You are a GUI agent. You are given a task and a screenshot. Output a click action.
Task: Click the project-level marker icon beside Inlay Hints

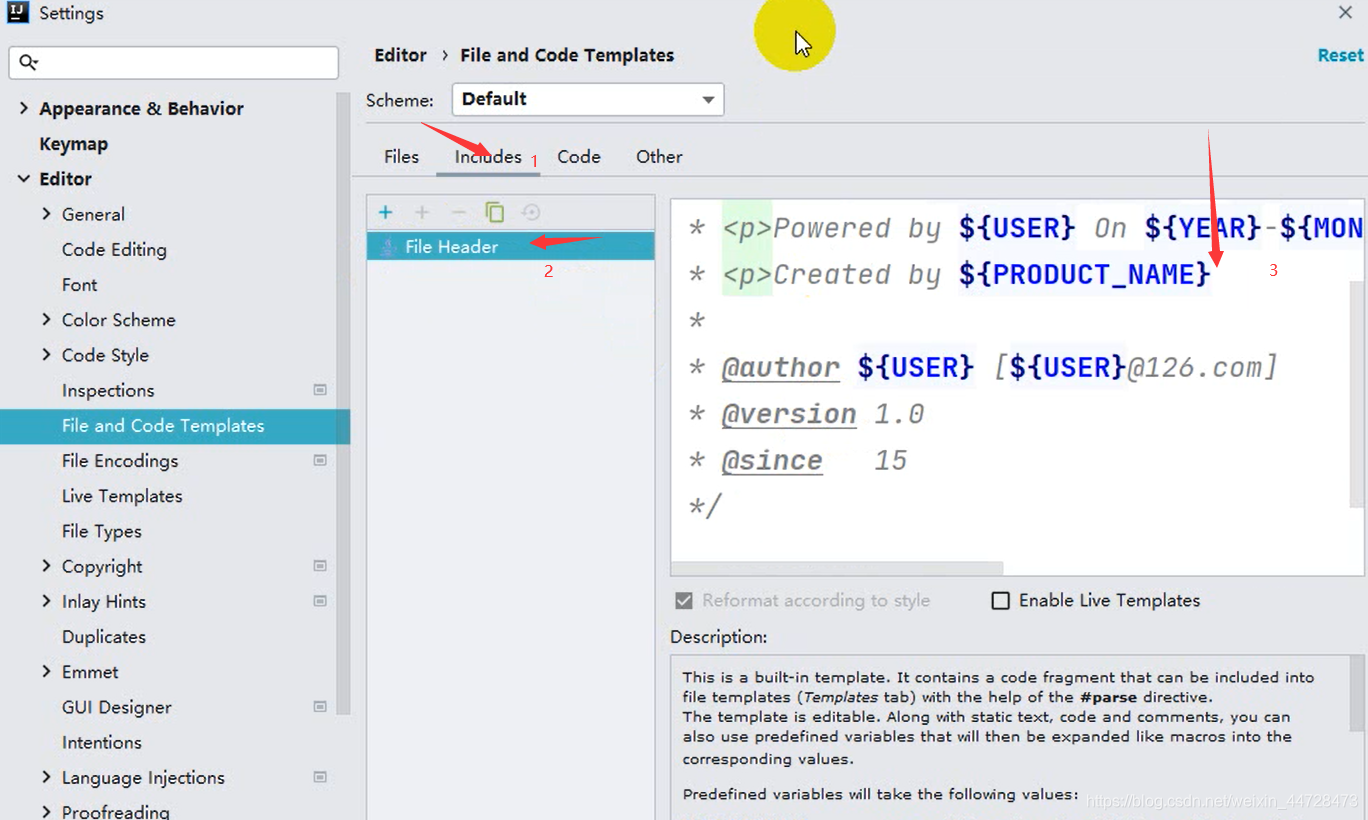pyautogui.click(x=320, y=601)
